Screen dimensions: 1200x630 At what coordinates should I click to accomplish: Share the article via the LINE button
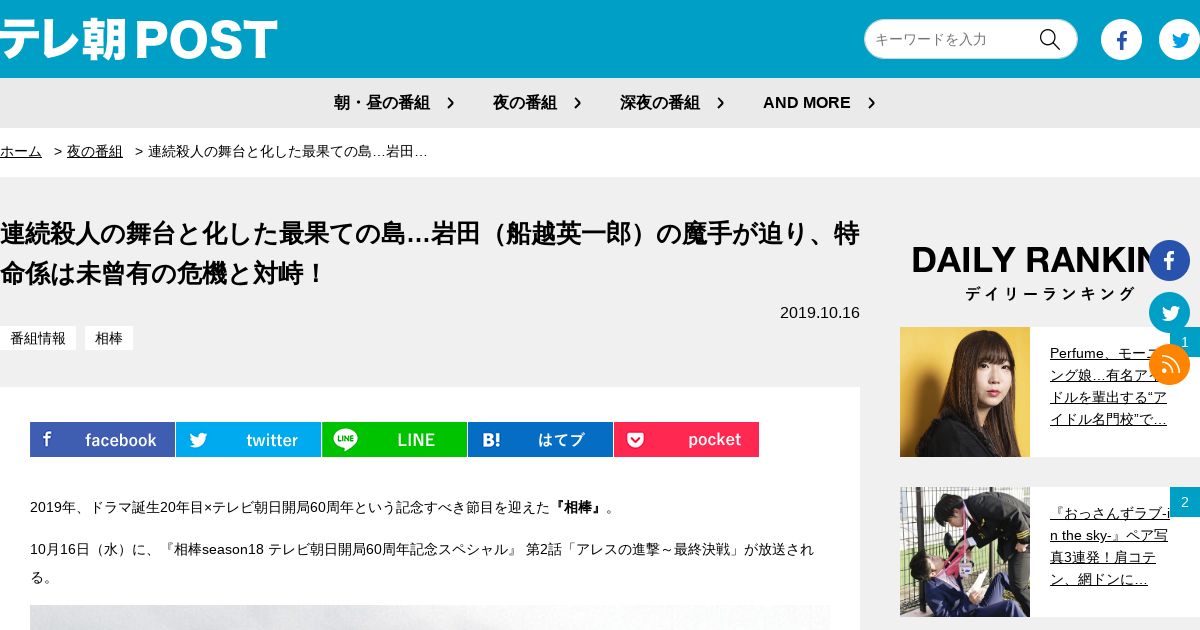click(x=394, y=440)
